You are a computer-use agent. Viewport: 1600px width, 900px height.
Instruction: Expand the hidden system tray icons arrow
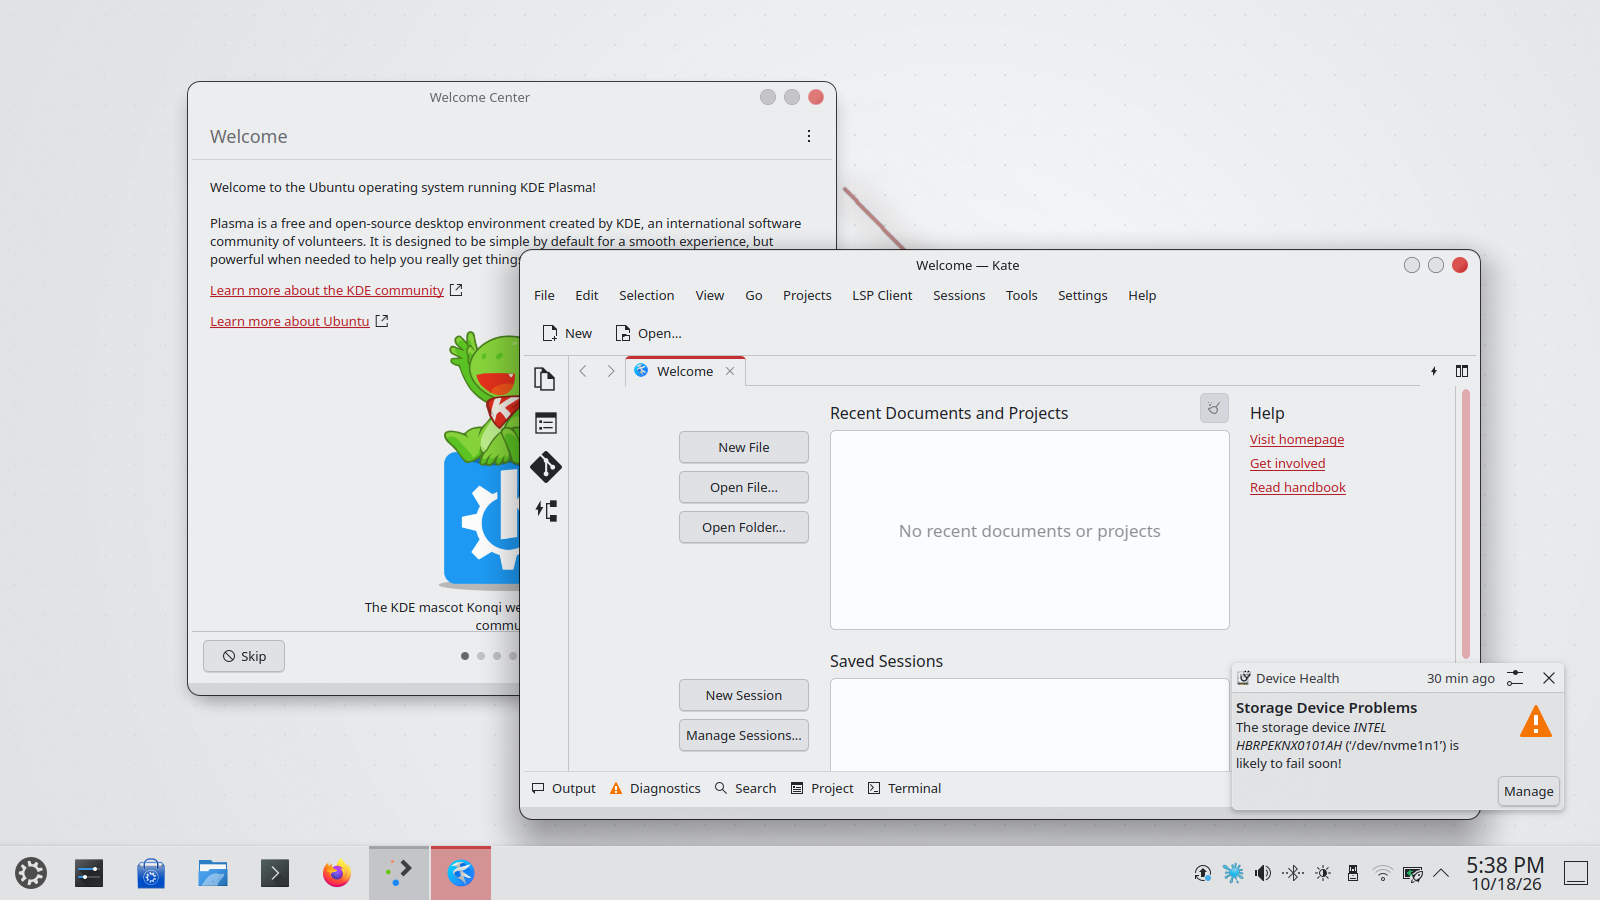[x=1441, y=873]
